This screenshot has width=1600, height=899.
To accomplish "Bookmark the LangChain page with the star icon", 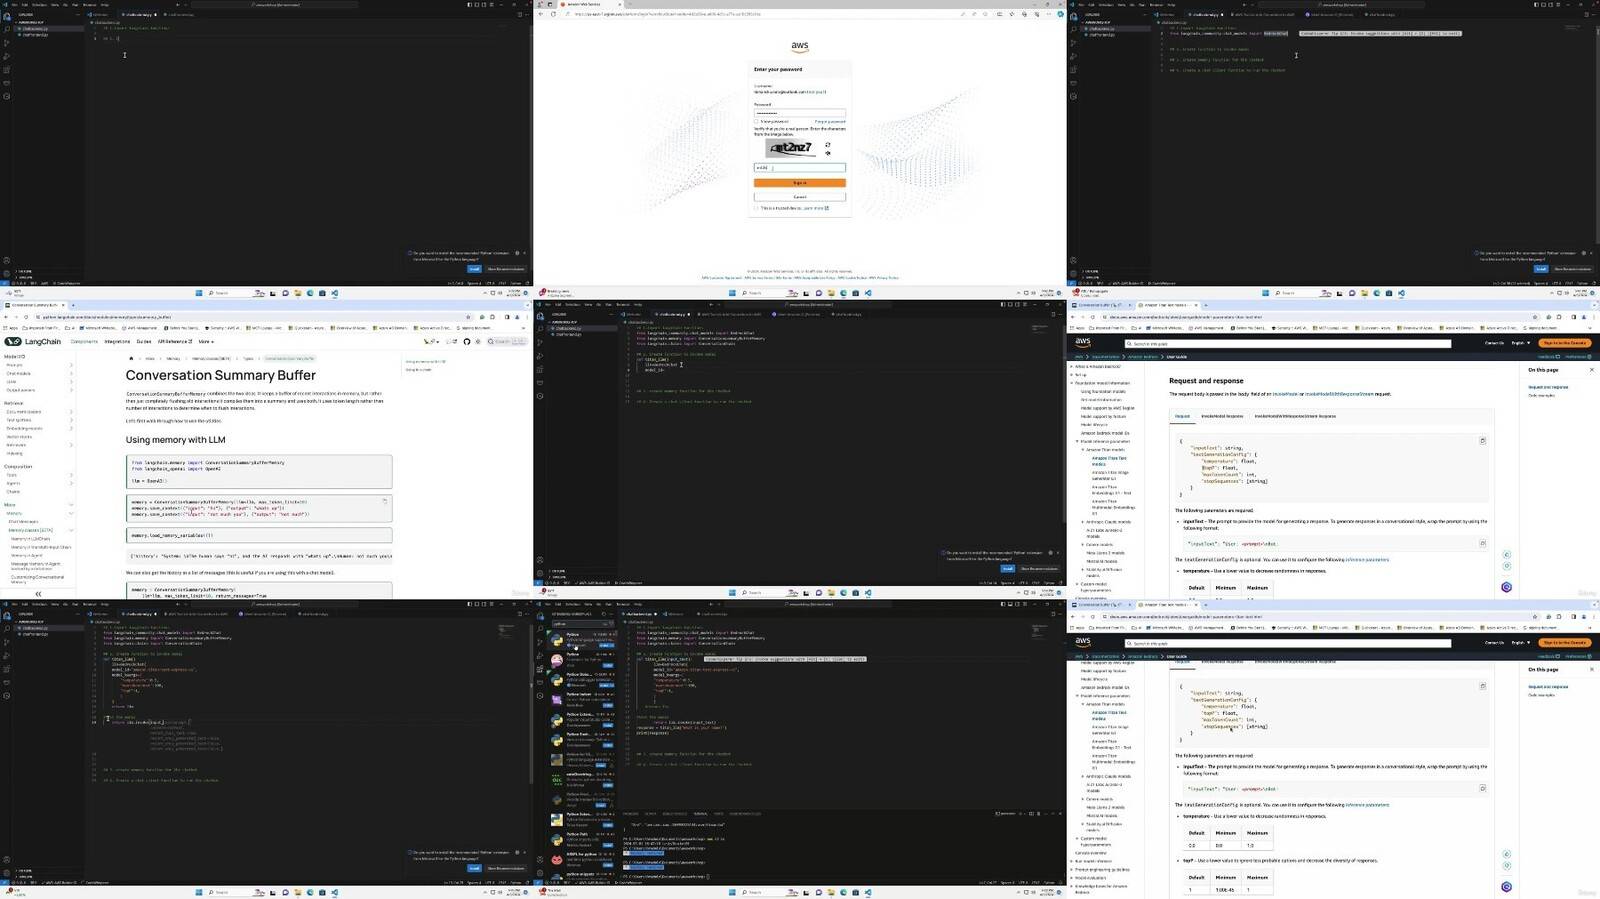I will coord(469,316).
